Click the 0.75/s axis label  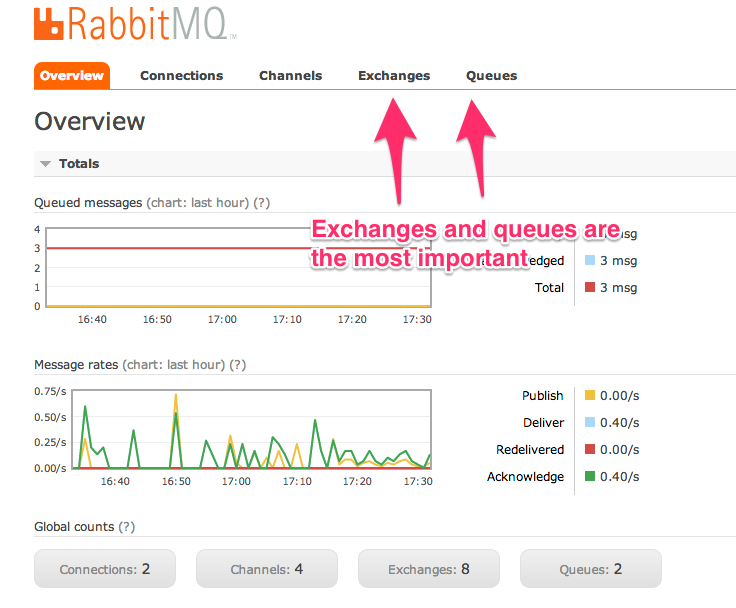click(x=50, y=391)
